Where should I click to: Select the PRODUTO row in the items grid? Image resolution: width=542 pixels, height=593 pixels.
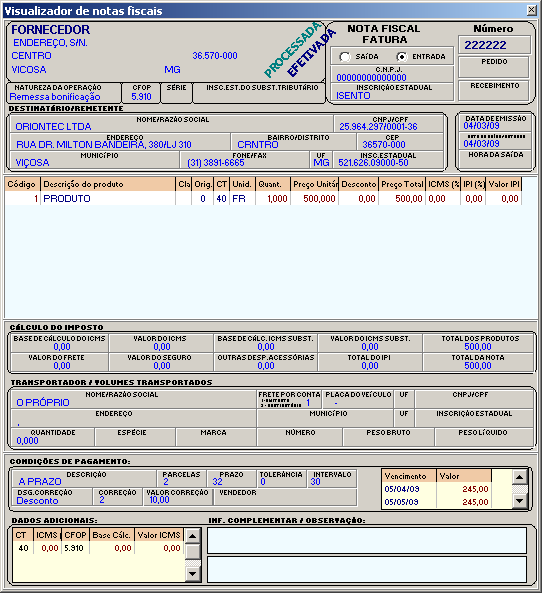[263, 199]
